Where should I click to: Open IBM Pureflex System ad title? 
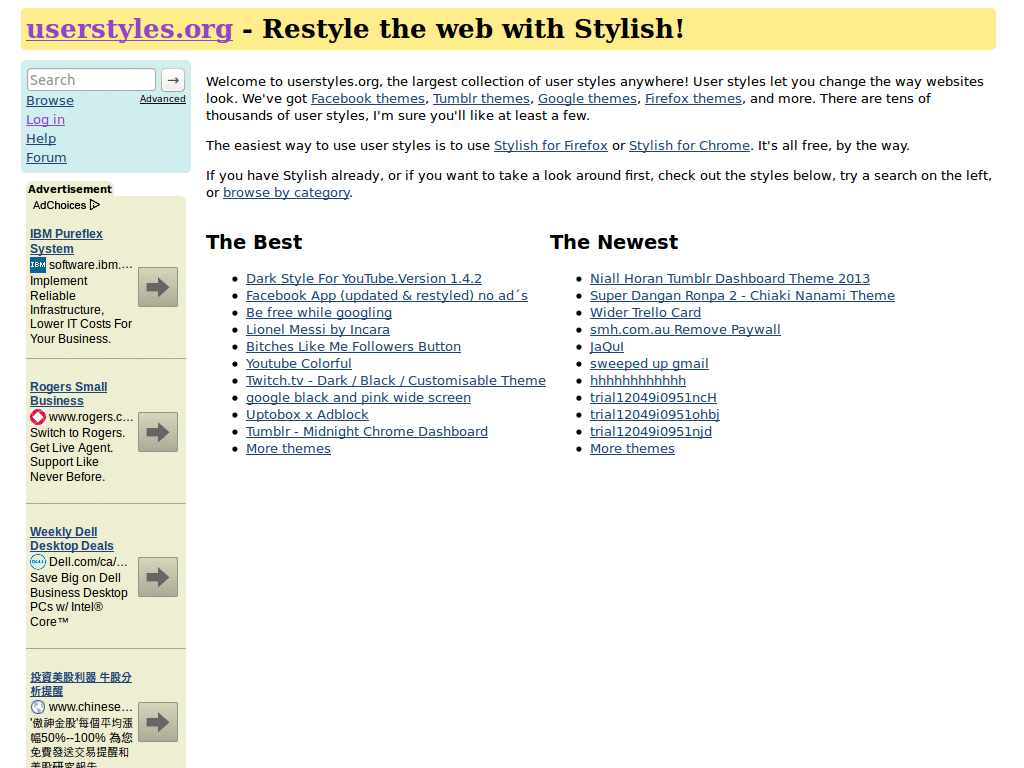coord(66,241)
